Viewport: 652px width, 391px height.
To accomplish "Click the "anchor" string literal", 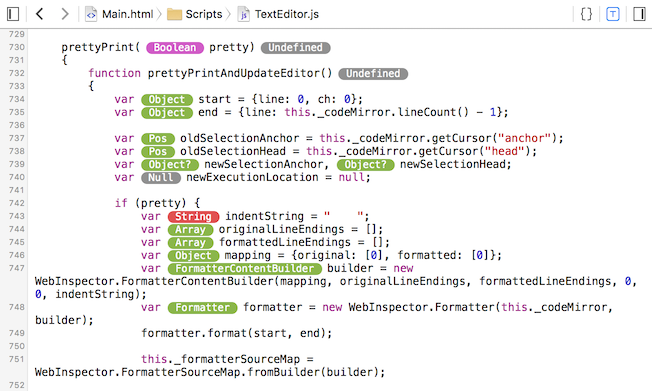I will coord(524,138).
